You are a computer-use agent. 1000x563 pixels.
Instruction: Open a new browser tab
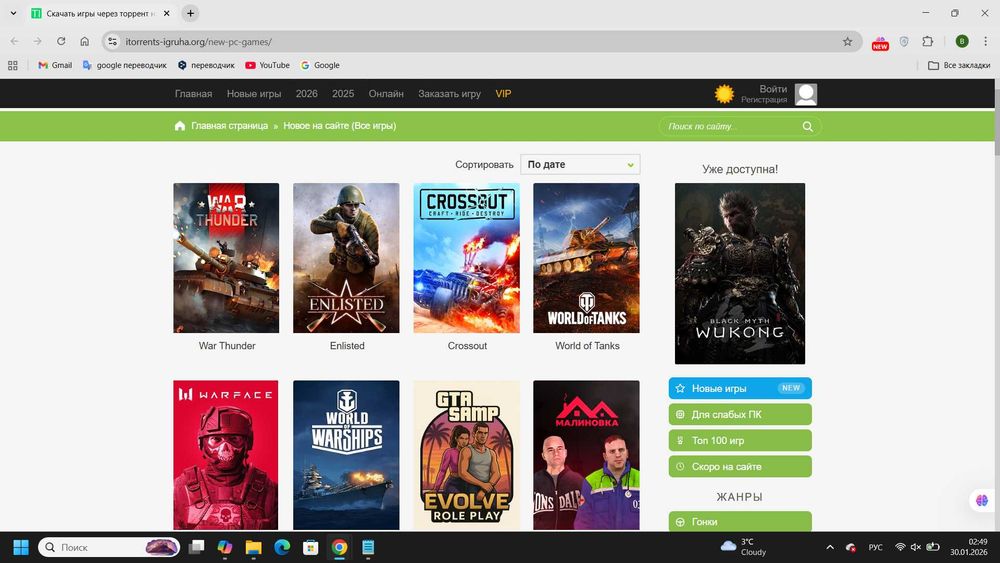pyautogui.click(x=190, y=13)
